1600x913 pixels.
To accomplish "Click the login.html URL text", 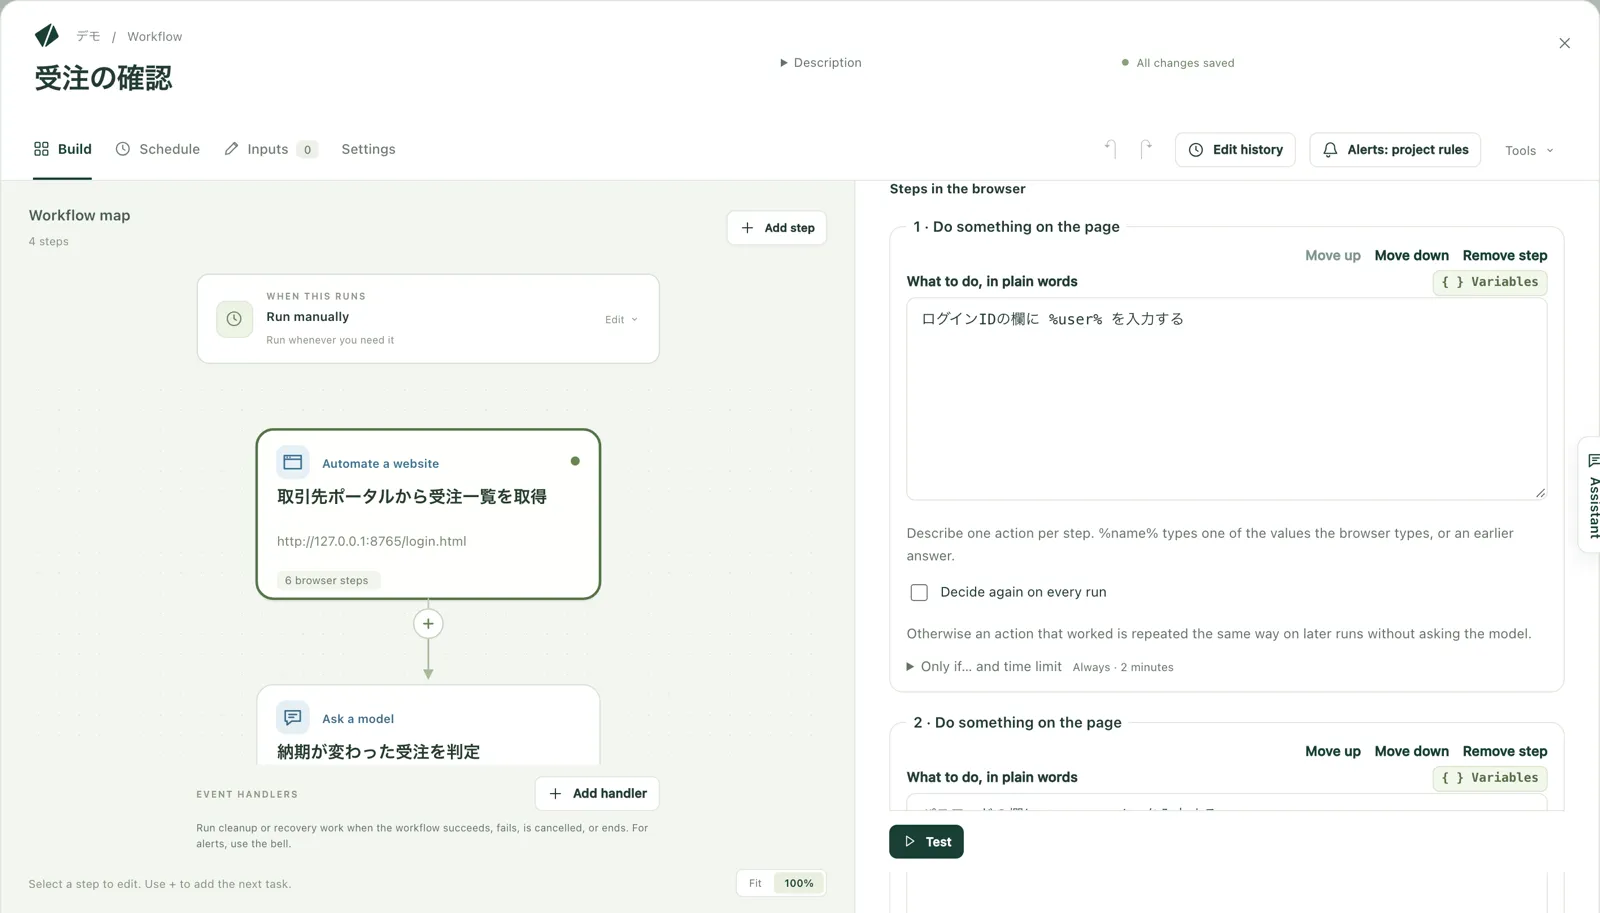I will 371,541.
